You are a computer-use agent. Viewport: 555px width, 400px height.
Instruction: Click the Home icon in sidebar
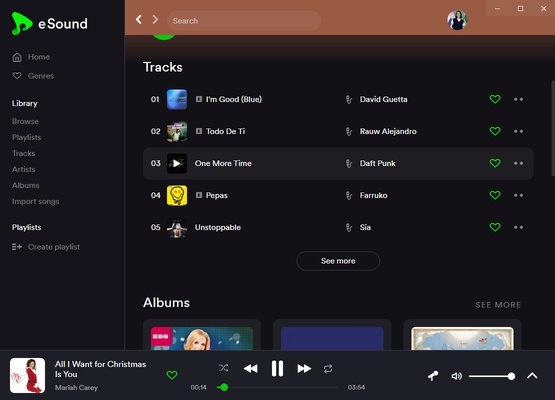point(17,57)
